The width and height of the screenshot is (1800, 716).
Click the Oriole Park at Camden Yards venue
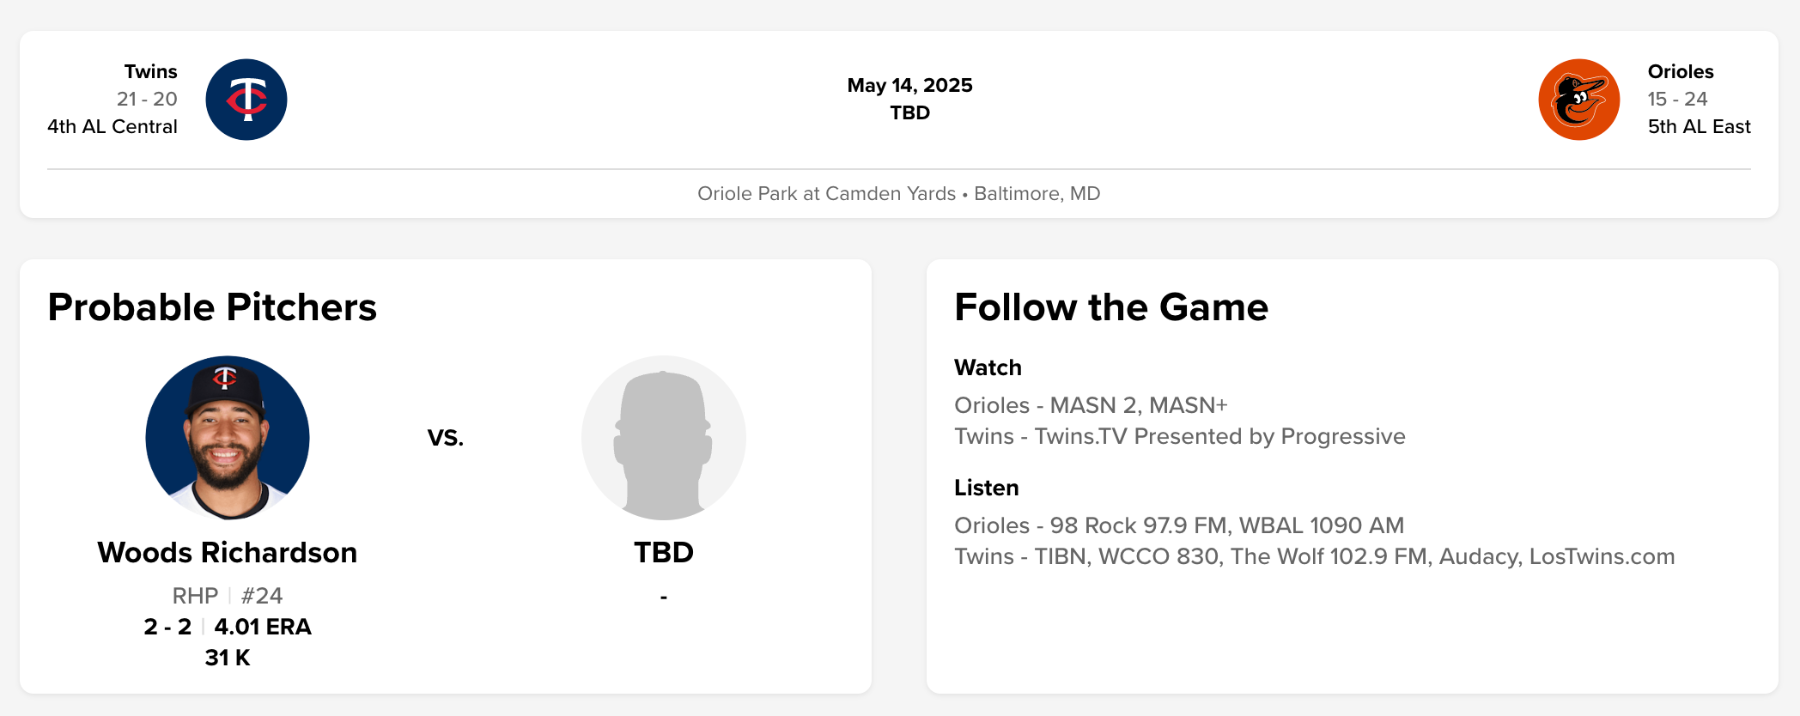click(826, 194)
